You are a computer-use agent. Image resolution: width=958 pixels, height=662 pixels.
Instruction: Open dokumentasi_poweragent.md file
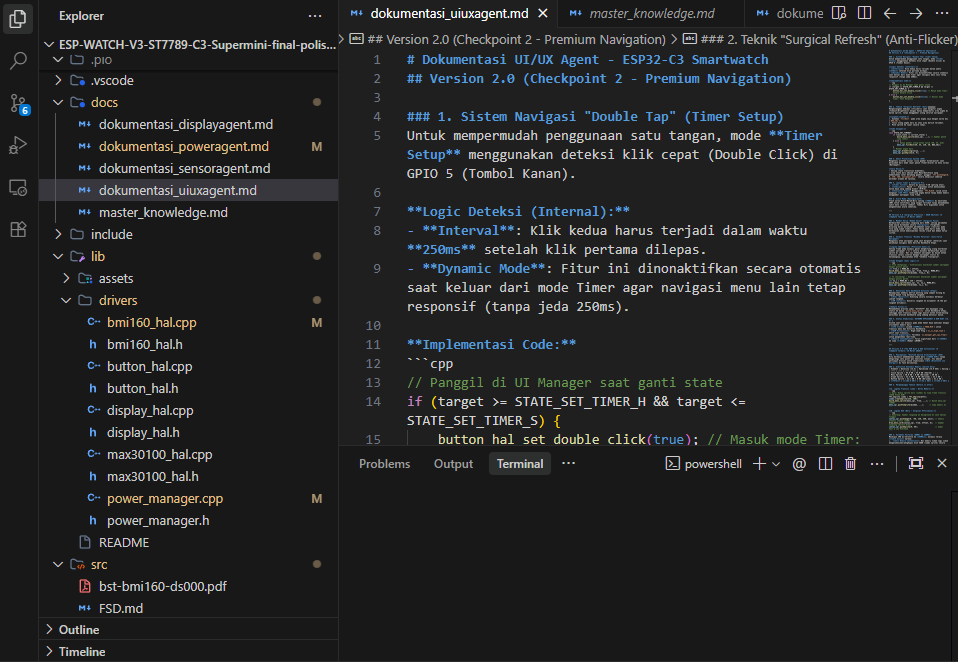pyautogui.click(x=188, y=147)
